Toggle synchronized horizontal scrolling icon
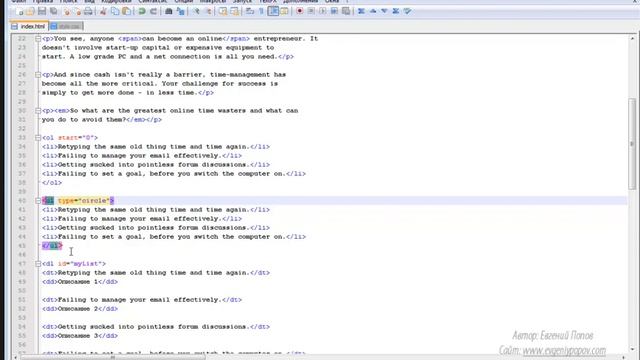Viewport: 640px width, 360px height. (234, 11)
